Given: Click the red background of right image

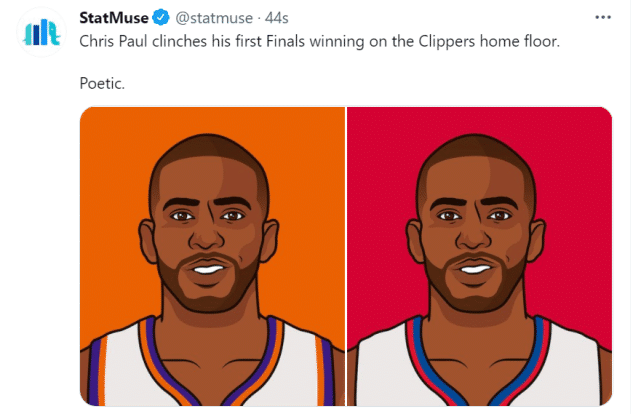Looking at the screenshot, I should pos(580,150).
